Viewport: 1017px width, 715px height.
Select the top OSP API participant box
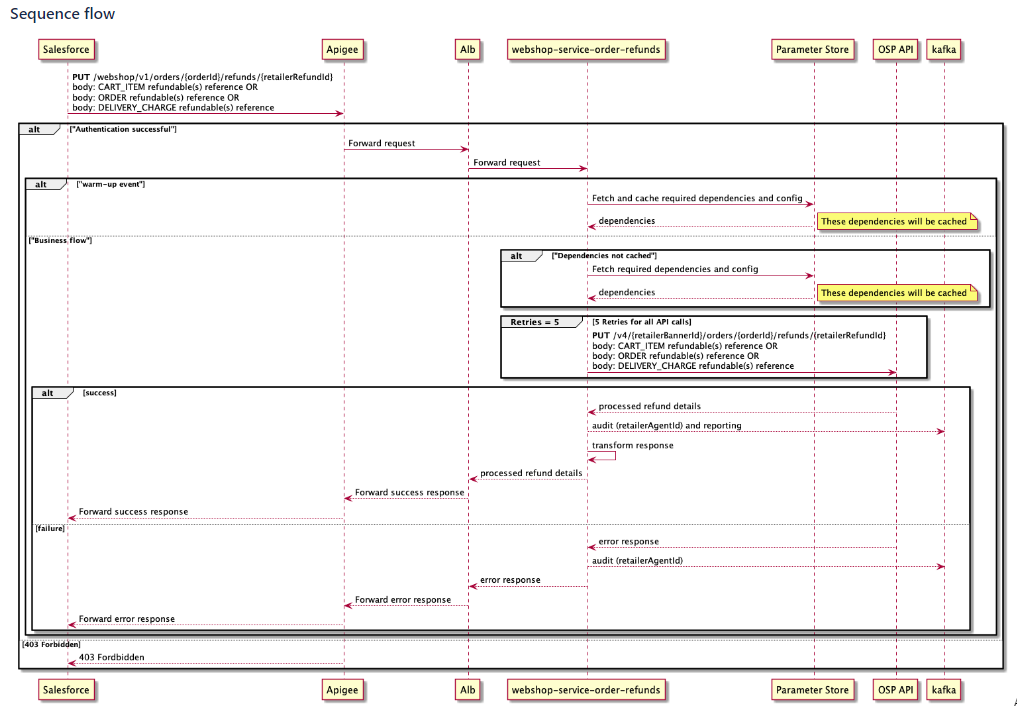pos(896,49)
